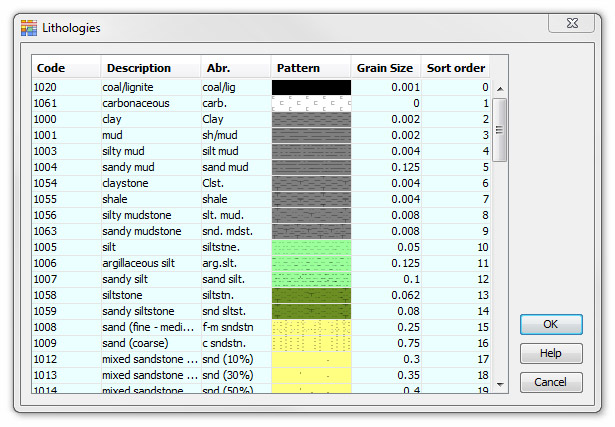
Task: Open Help for lithologies
Action: (551, 353)
